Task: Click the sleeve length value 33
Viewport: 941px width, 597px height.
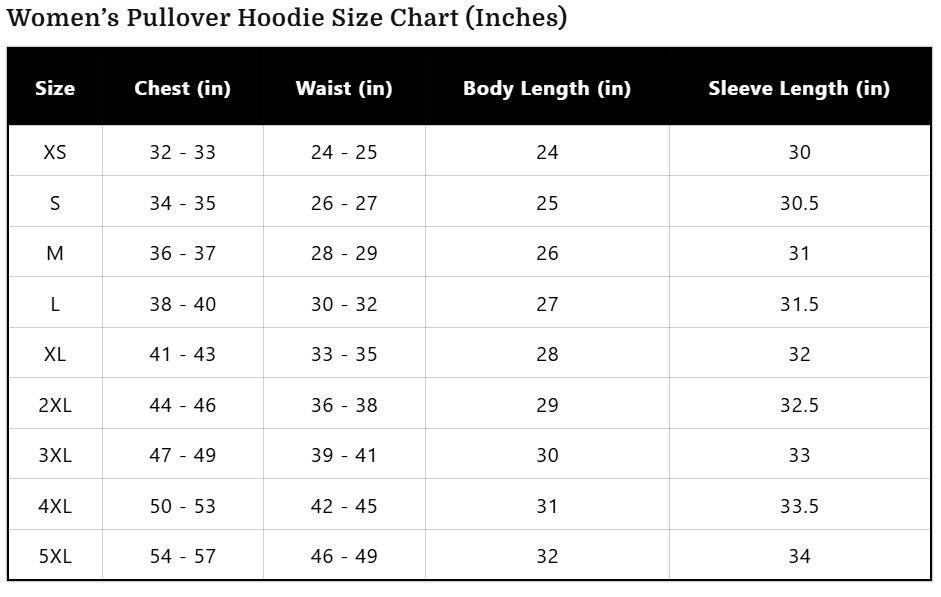Action: [799, 455]
